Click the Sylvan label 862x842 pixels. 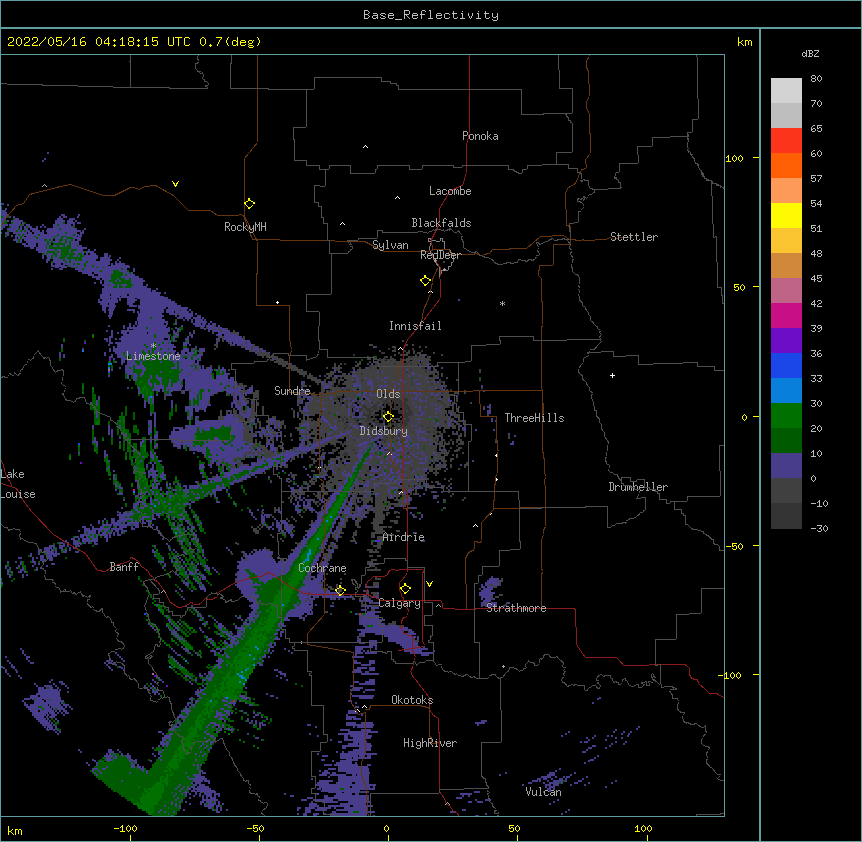pyautogui.click(x=390, y=245)
